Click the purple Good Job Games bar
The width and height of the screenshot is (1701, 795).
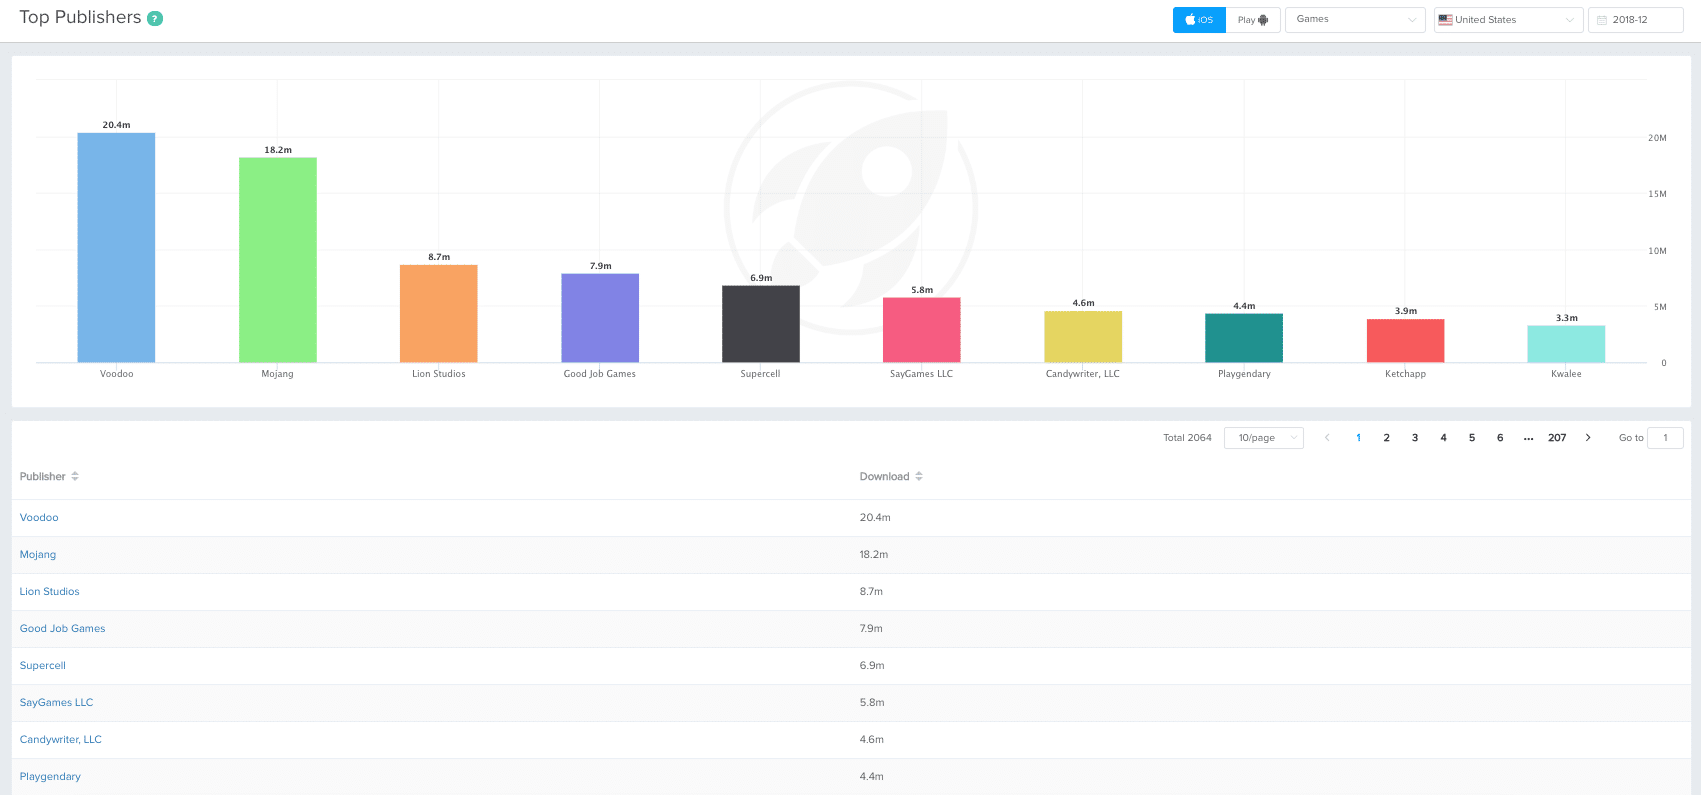(600, 318)
